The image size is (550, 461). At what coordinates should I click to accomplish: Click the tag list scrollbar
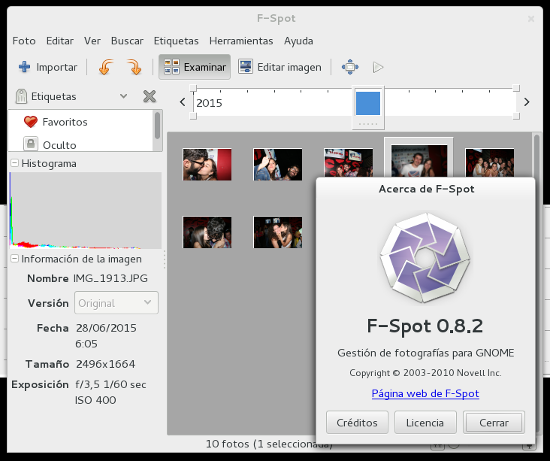click(157, 126)
